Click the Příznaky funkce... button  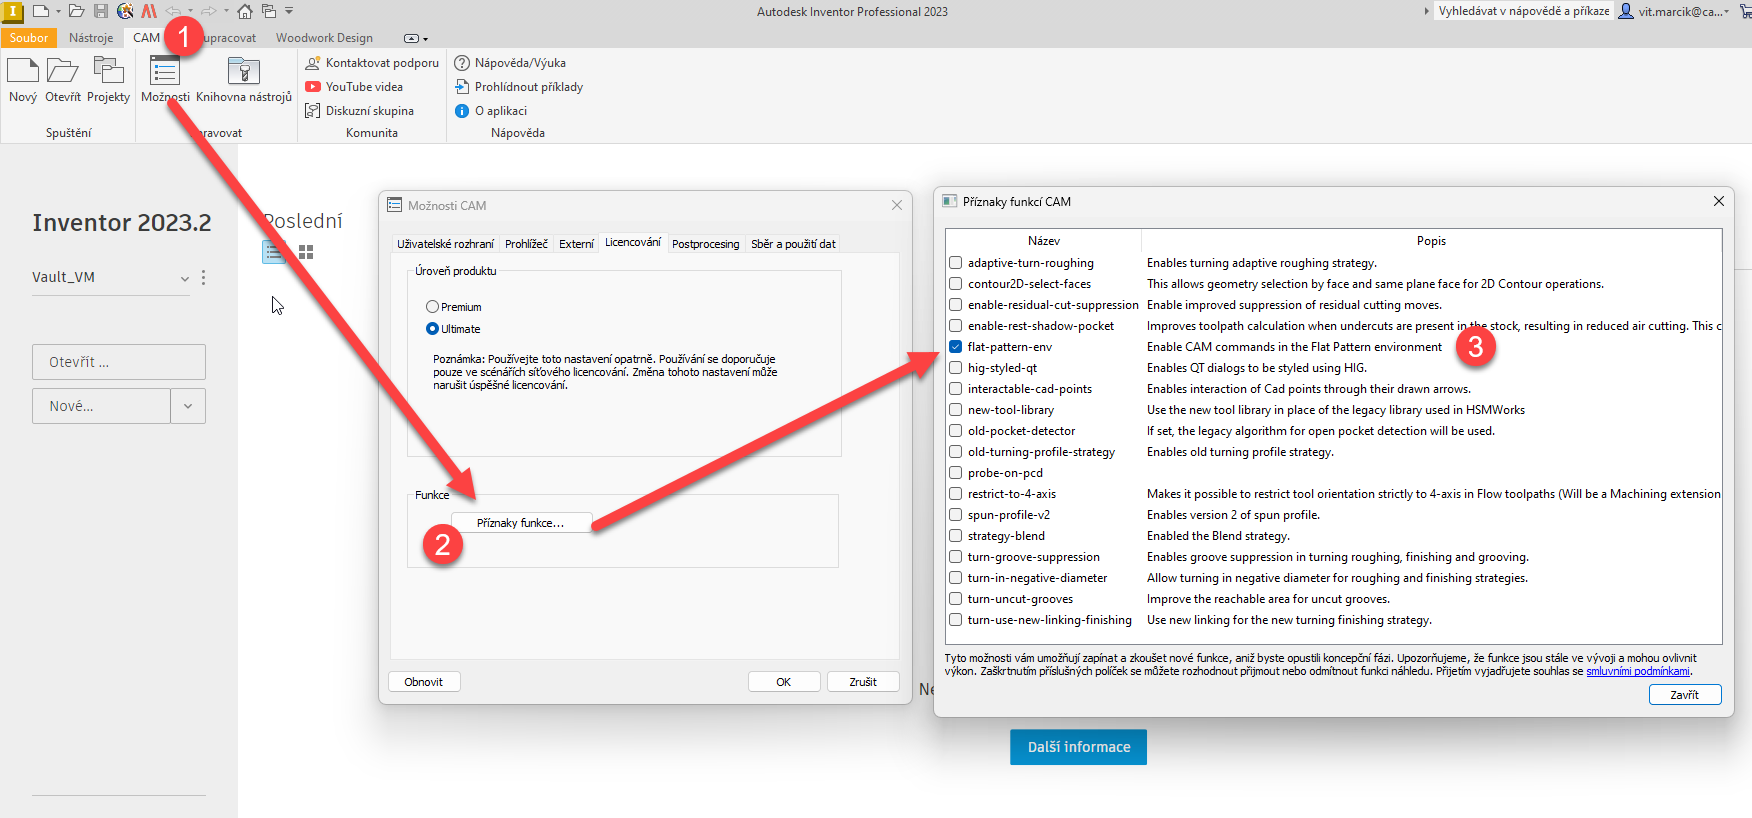tap(520, 523)
